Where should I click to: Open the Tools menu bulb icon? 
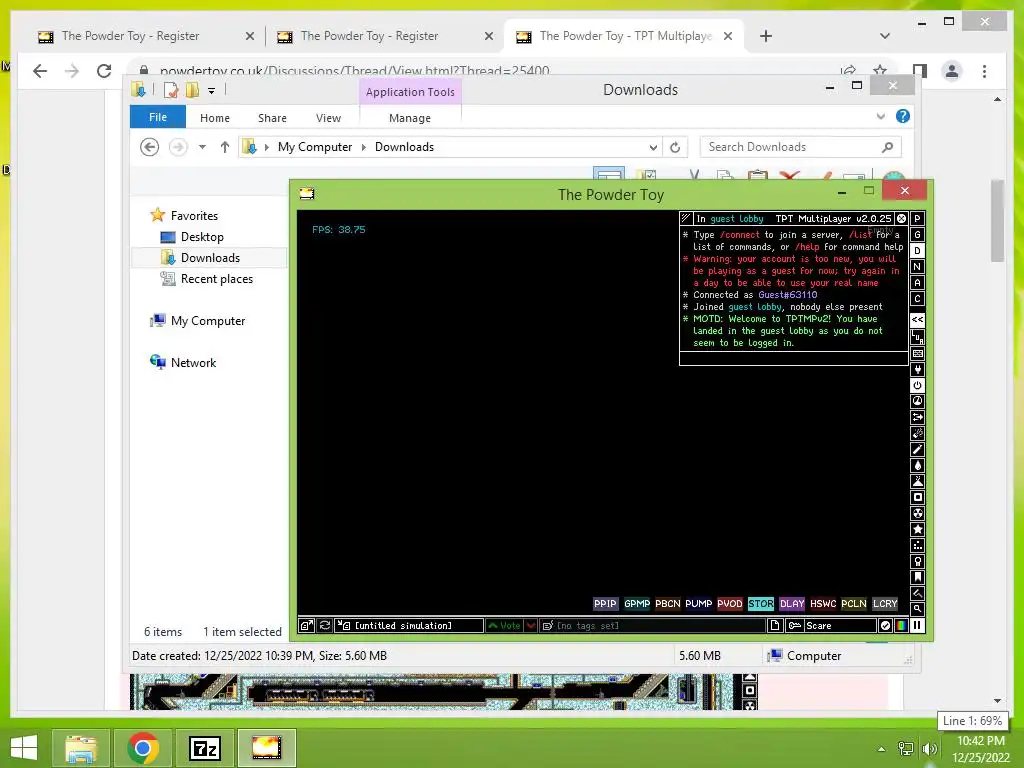(x=917, y=561)
